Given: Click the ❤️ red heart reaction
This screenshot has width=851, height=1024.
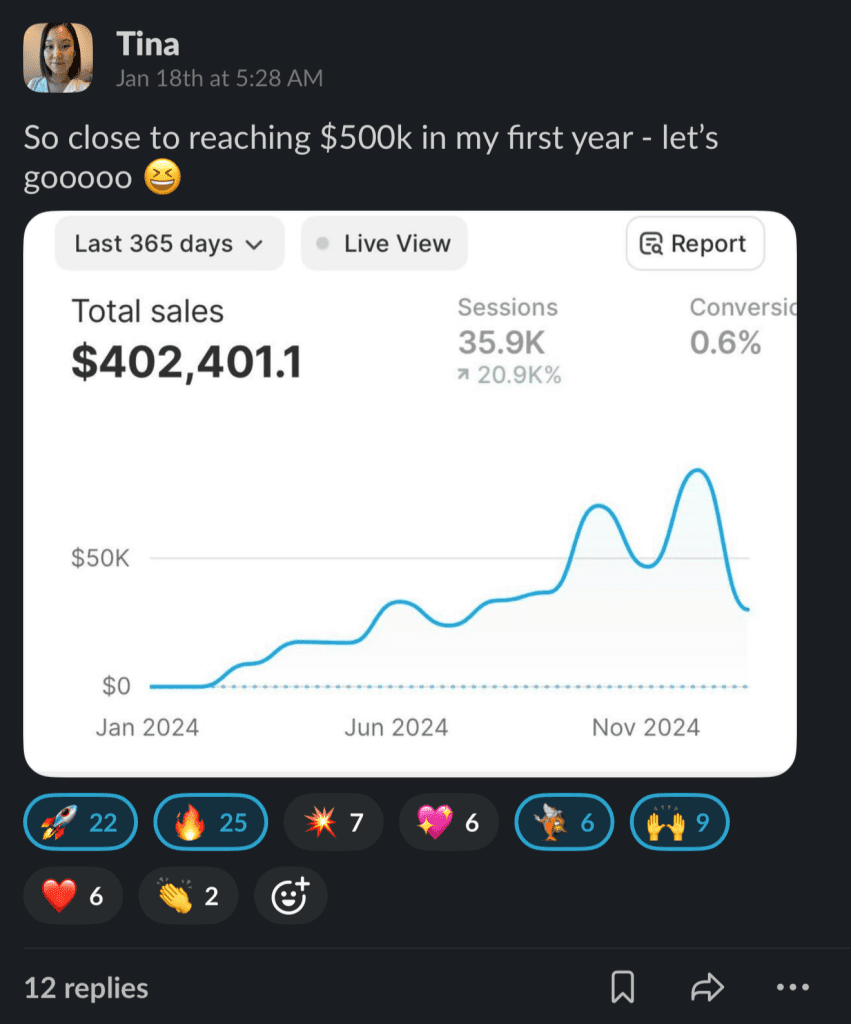Looking at the screenshot, I should pyautogui.click(x=73, y=896).
